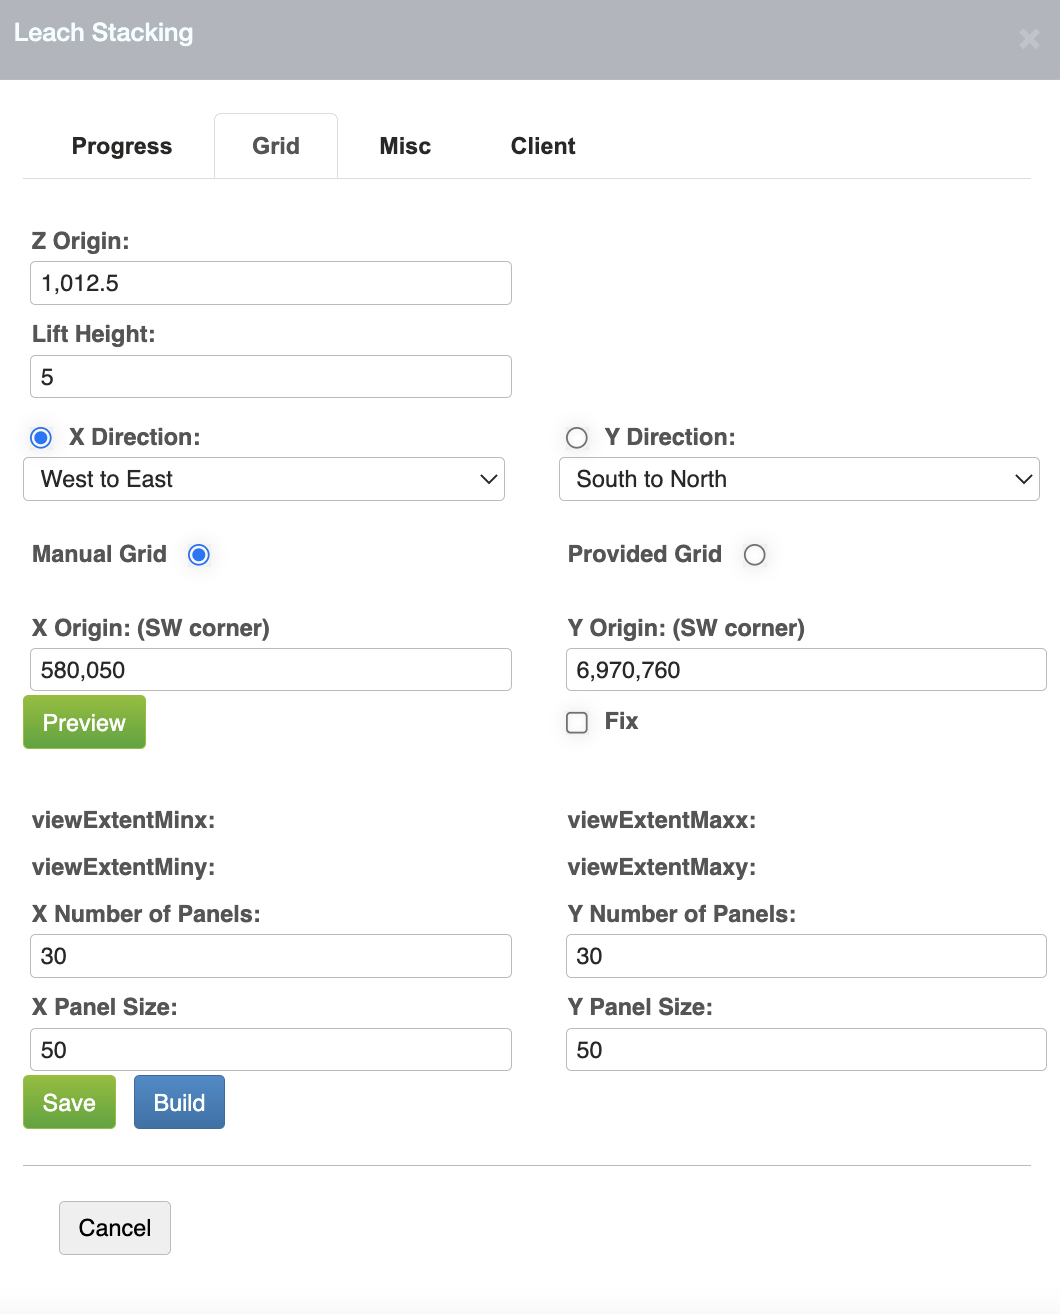
Task: Open the Client tab
Action: point(543,146)
